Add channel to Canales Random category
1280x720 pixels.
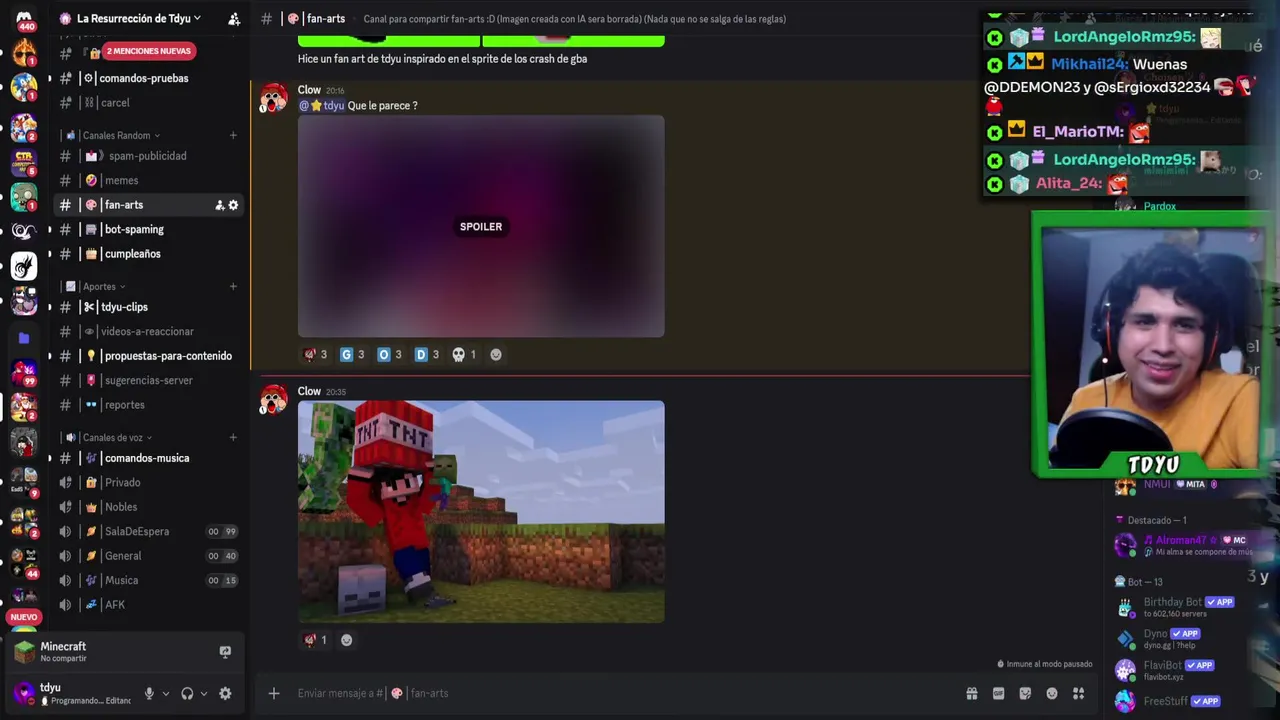[233, 135]
